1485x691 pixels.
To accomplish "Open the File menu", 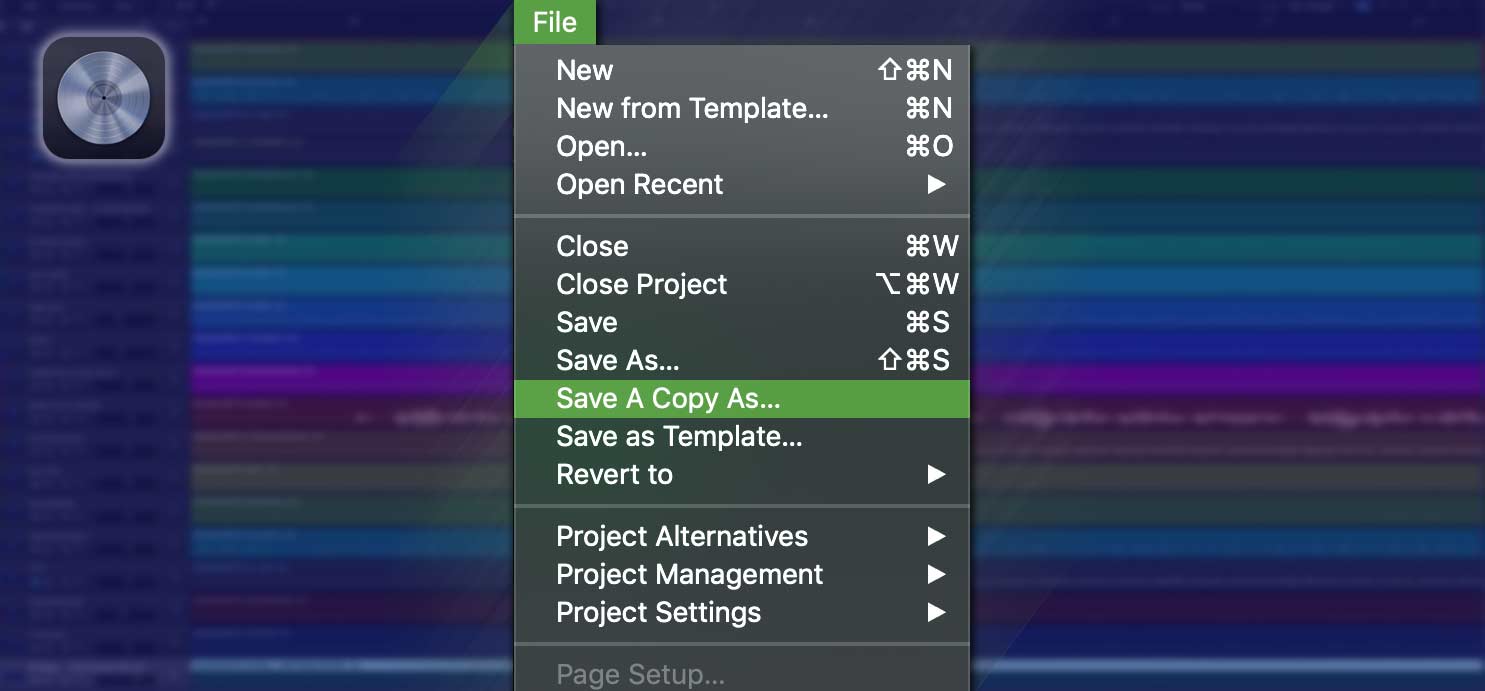I will click(x=554, y=21).
